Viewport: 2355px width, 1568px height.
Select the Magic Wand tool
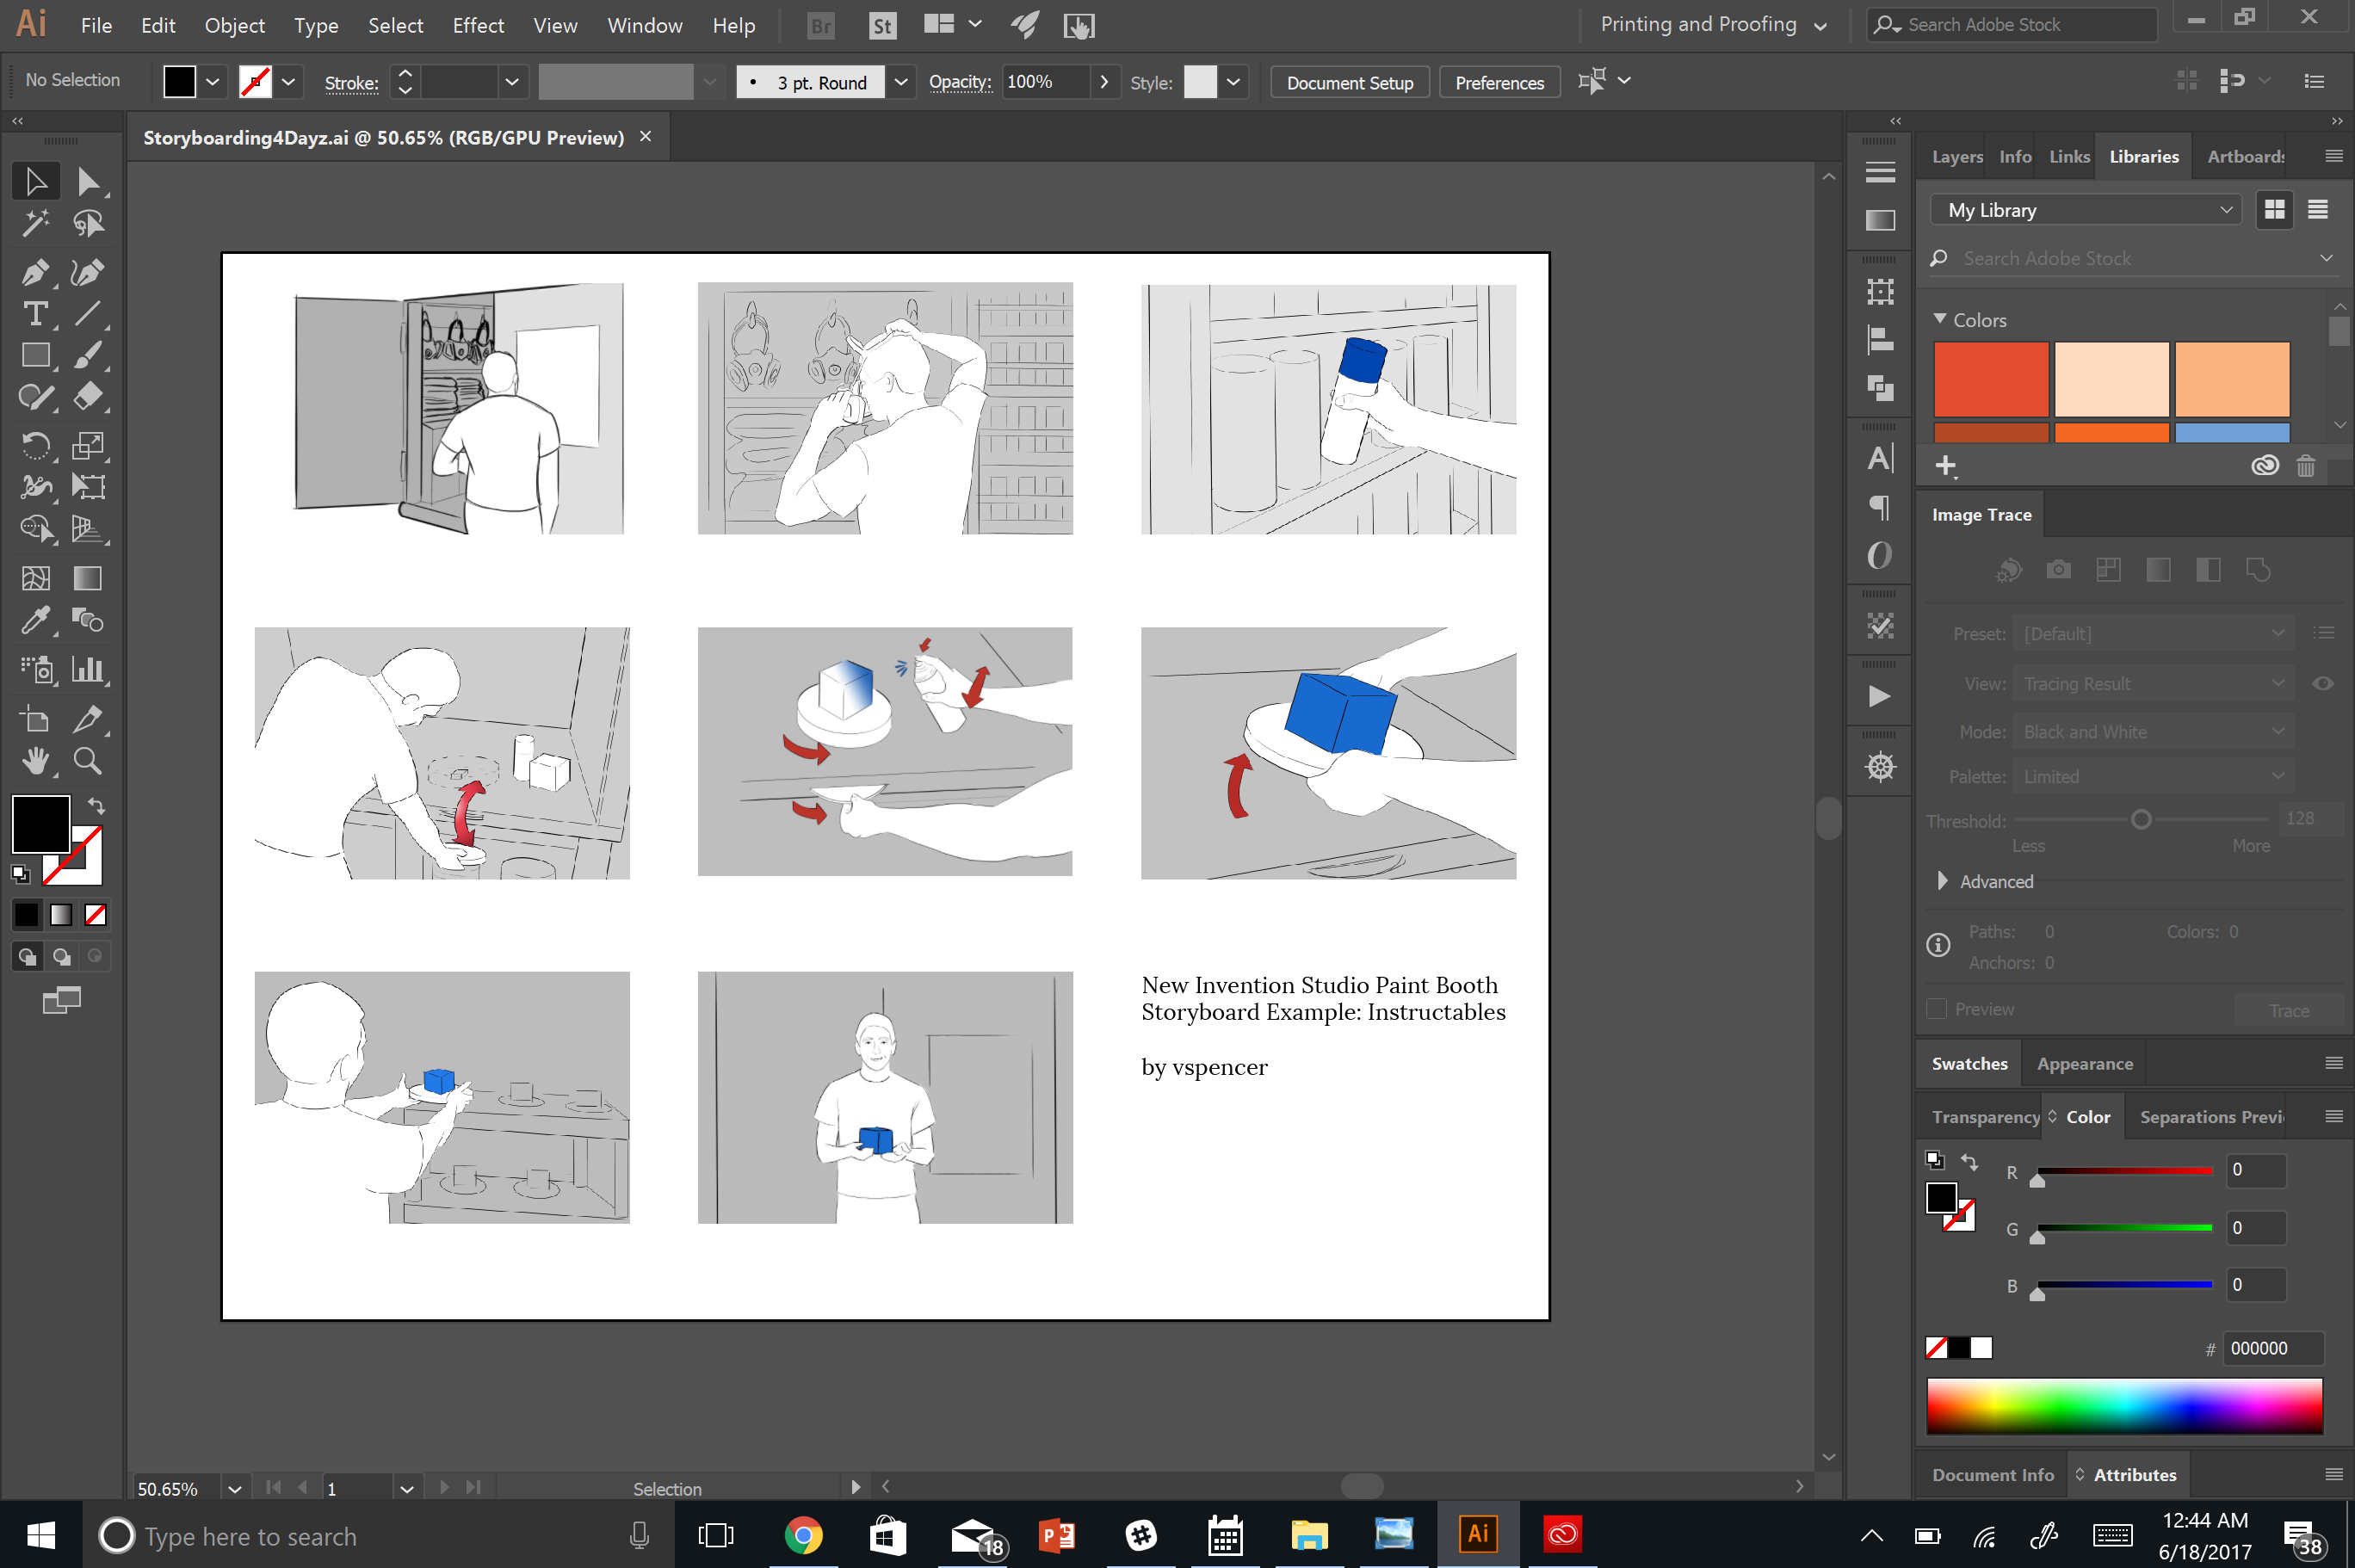pyautogui.click(x=36, y=223)
